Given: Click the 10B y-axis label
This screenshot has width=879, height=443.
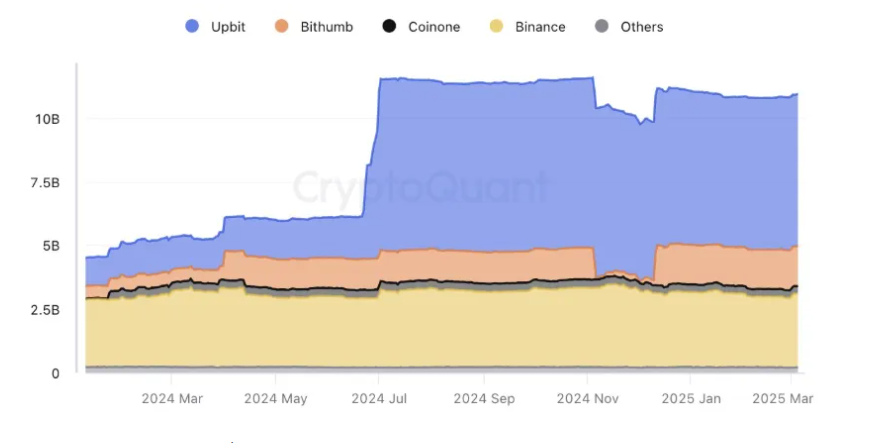Looking at the screenshot, I should [47, 119].
